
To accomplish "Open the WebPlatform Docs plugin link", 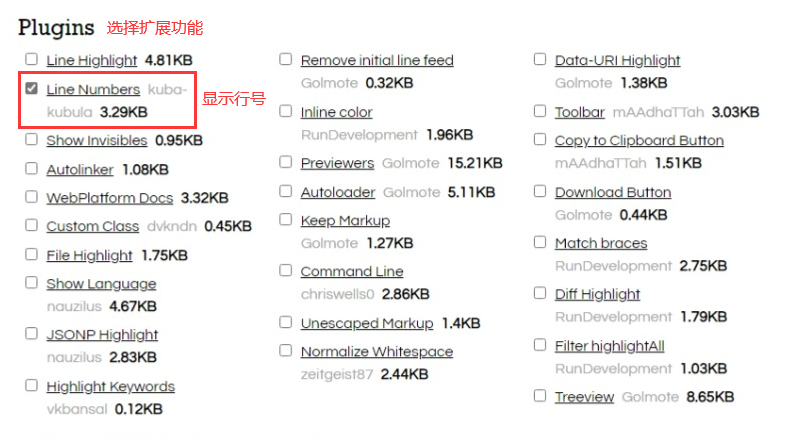I will coord(109,198).
